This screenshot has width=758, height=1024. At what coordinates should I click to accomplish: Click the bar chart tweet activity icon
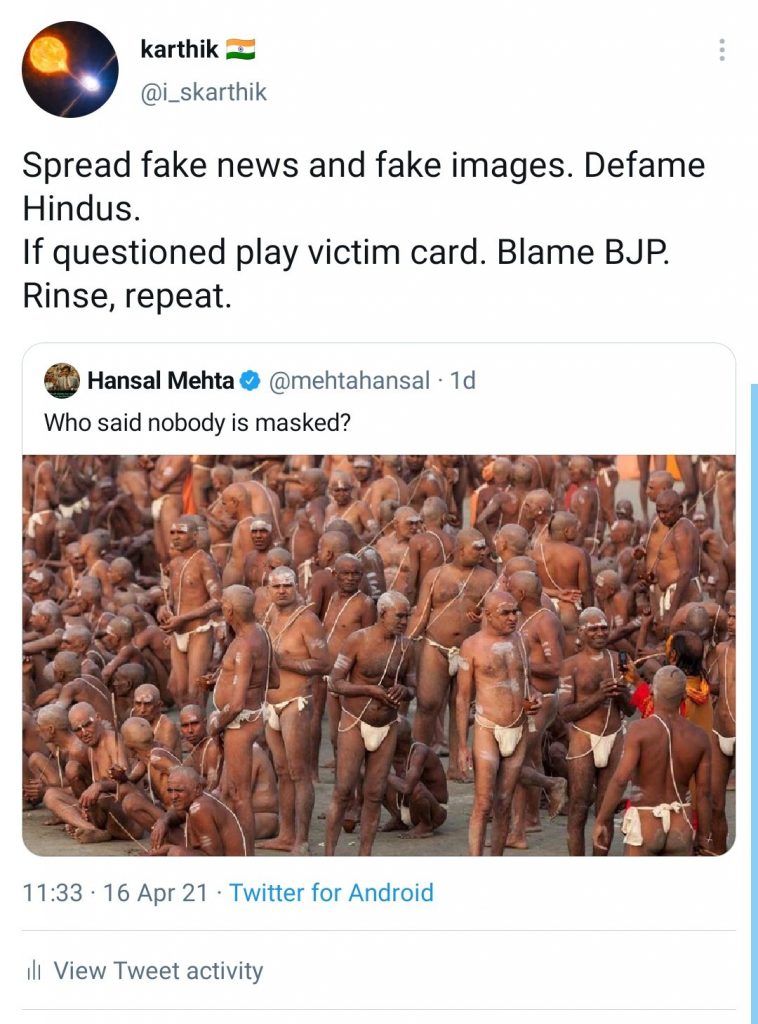[34, 970]
